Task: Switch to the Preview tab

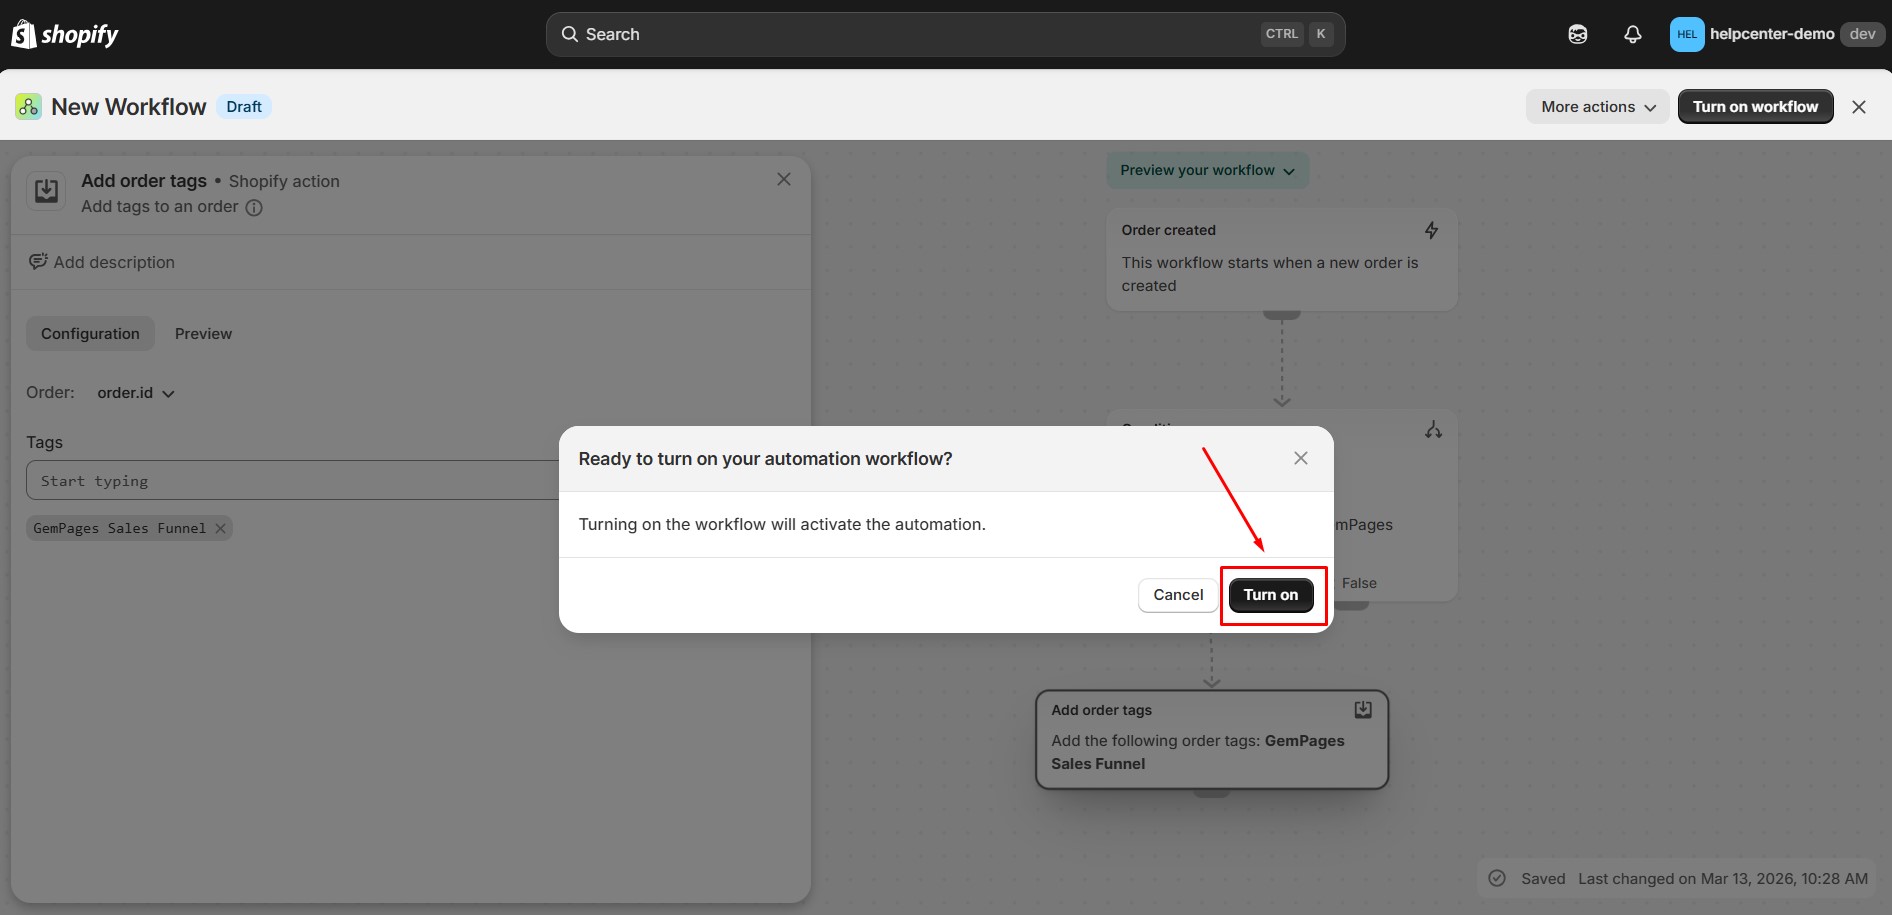Action: click(203, 334)
